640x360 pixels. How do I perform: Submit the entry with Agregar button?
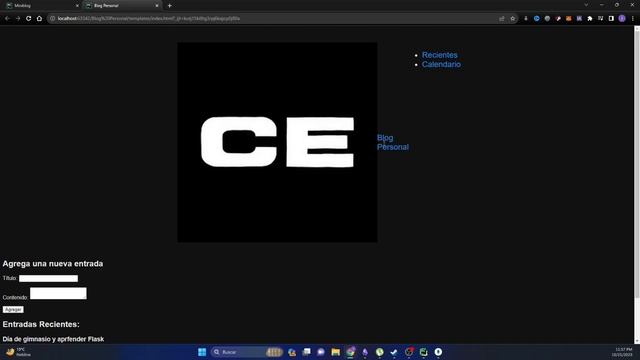(13, 309)
